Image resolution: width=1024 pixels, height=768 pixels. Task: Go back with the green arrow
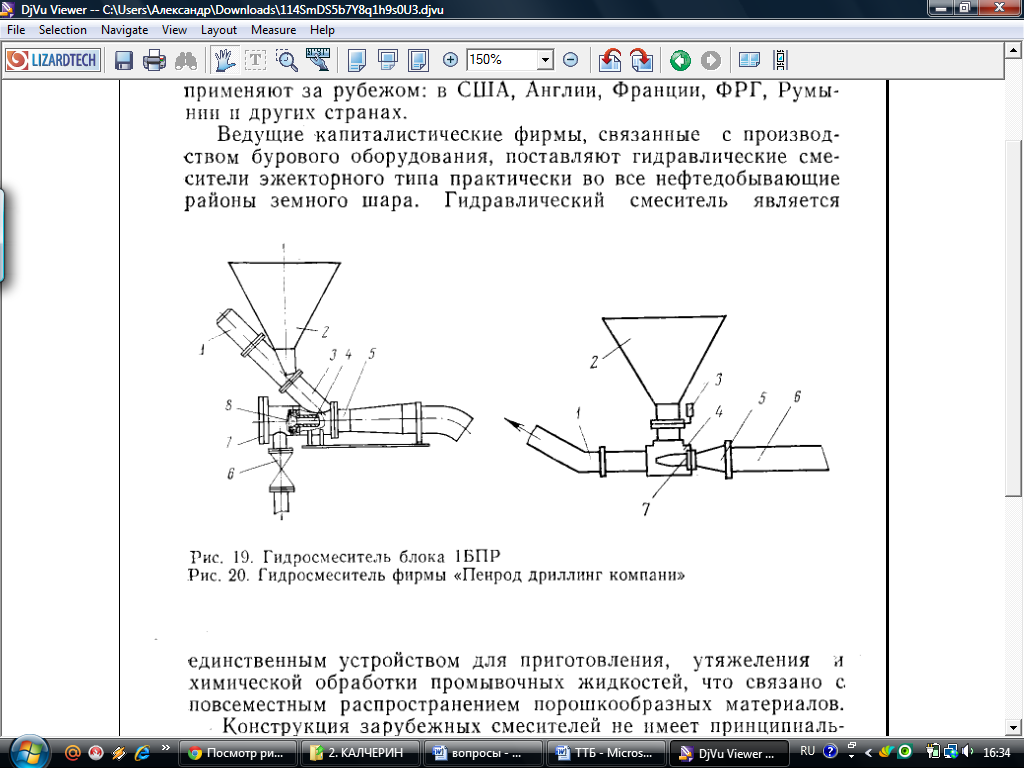pos(680,61)
